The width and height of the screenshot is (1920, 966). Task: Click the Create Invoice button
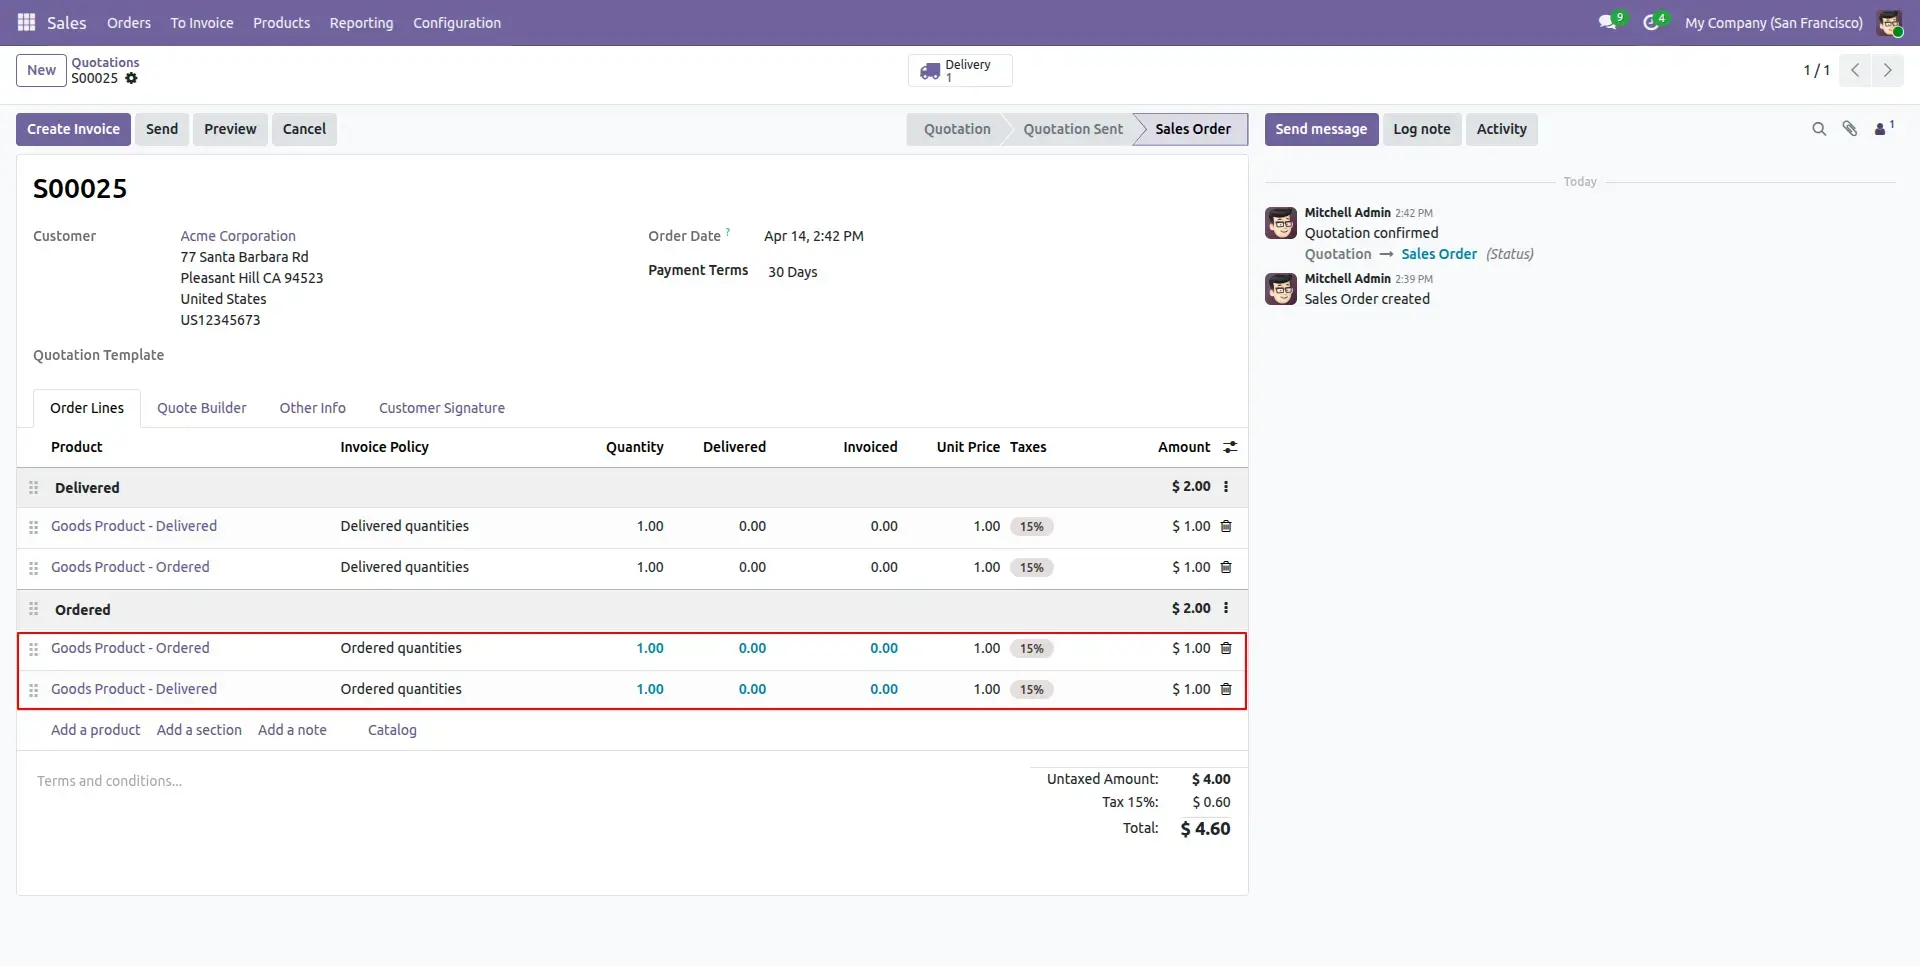coord(73,129)
